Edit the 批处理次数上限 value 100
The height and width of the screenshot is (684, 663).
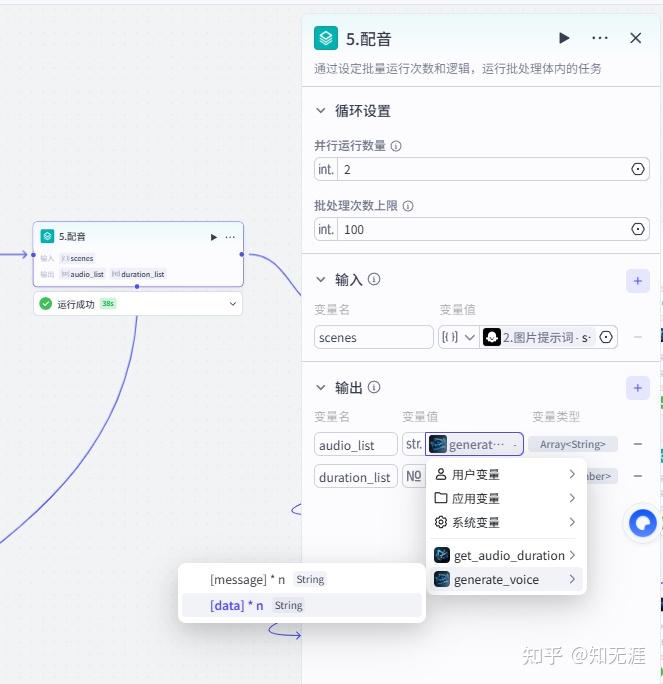(x=483, y=229)
